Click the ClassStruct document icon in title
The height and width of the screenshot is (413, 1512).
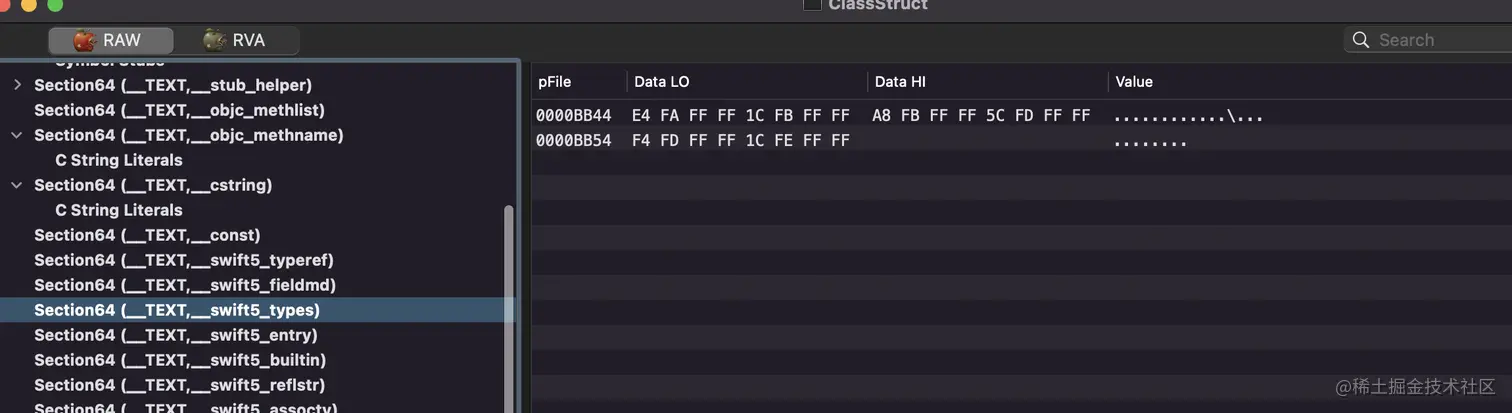(x=812, y=5)
